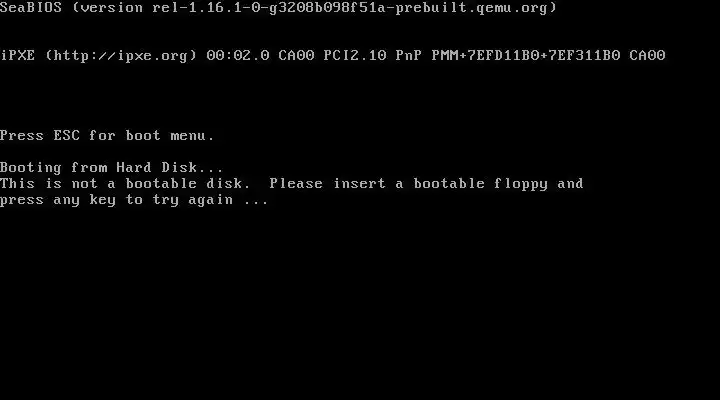Click the 'PCI2.10' text in iPXE line
Viewport: 720px width, 400px height.
[x=355, y=56]
